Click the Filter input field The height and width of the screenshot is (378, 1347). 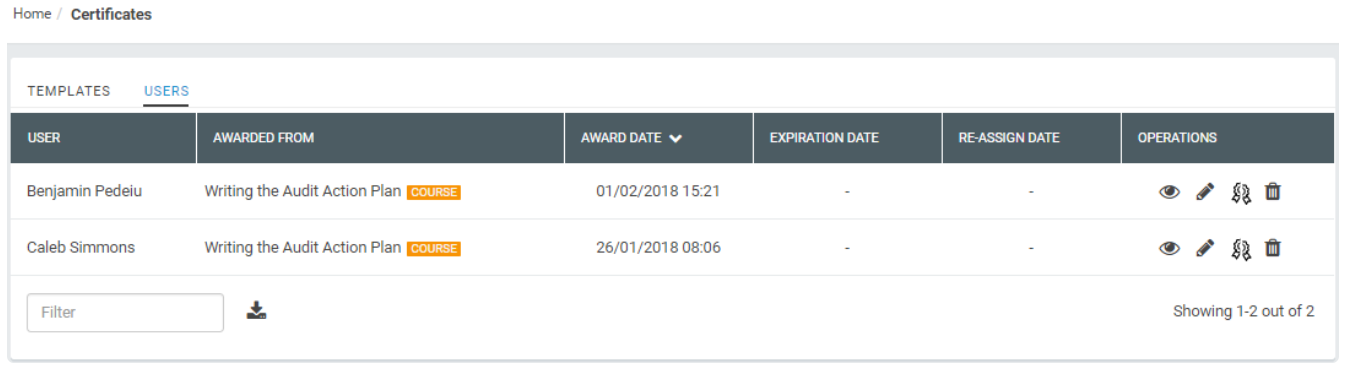click(125, 312)
